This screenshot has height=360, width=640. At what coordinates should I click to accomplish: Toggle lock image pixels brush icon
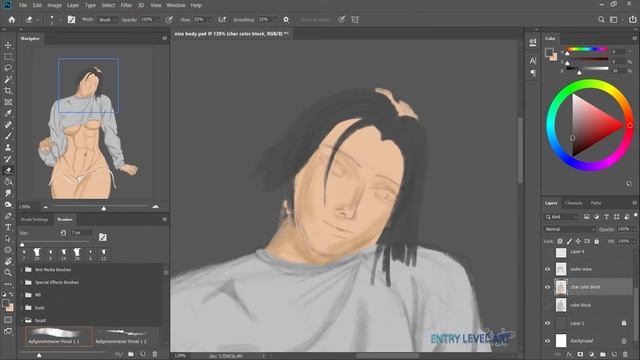click(569, 241)
